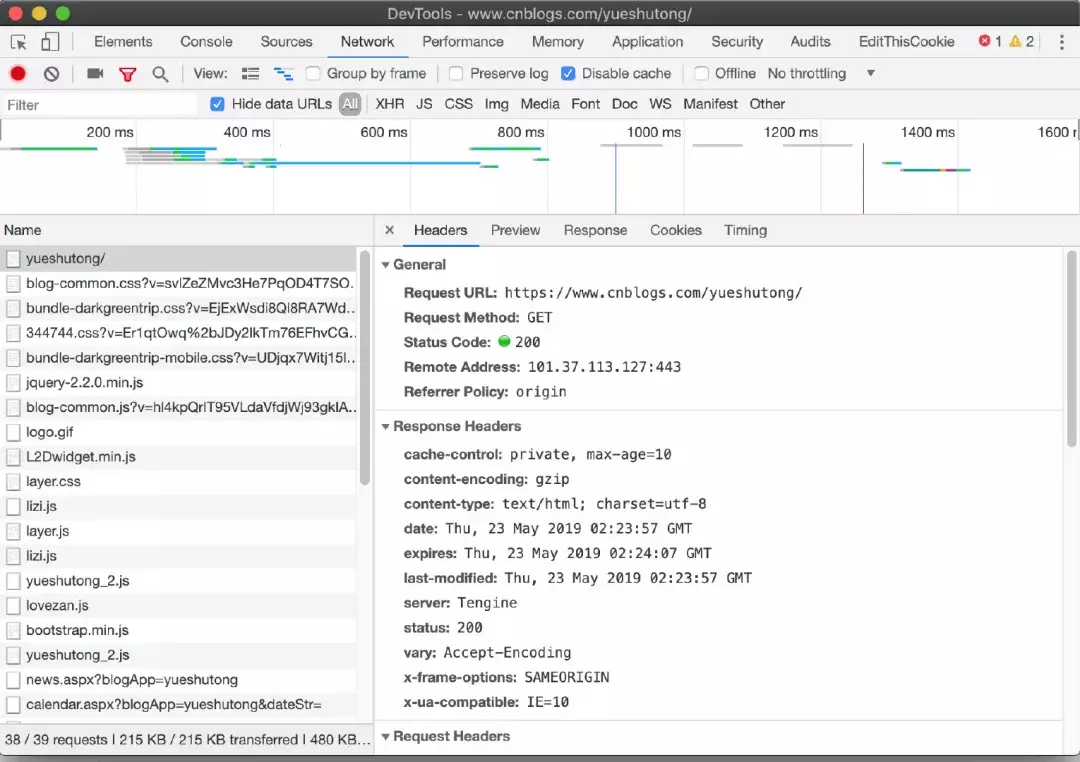The width and height of the screenshot is (1080, 762).
Task: Click file icon next to jquery-2.2.0.min.js
Action: point(13,382)
